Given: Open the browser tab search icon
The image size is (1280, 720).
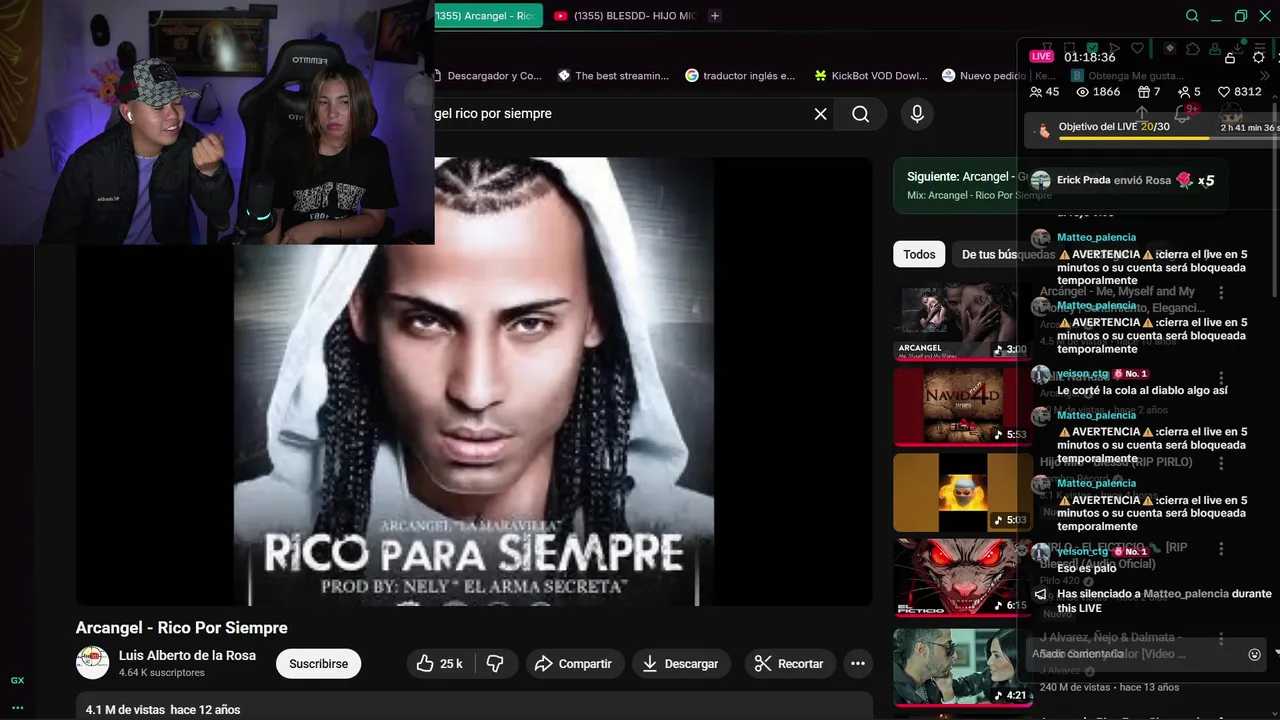Looking at the screenshot, I should (1192, 16).
